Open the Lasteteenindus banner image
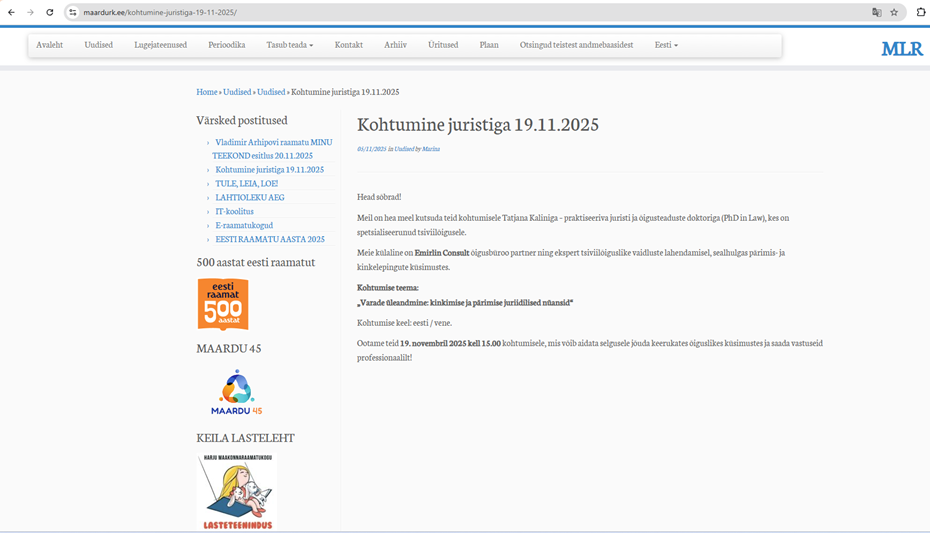This screenshot has width=930, height=533. pos(236,491)
